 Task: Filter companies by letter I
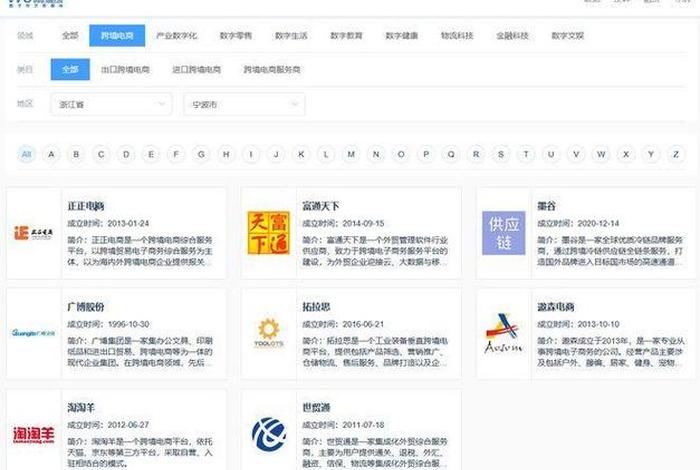tap(251, 154)
